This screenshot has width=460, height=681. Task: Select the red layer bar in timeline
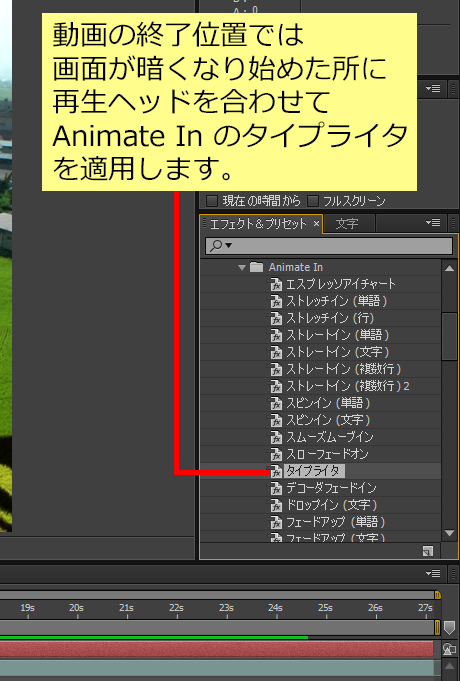[x=216, y=649]
